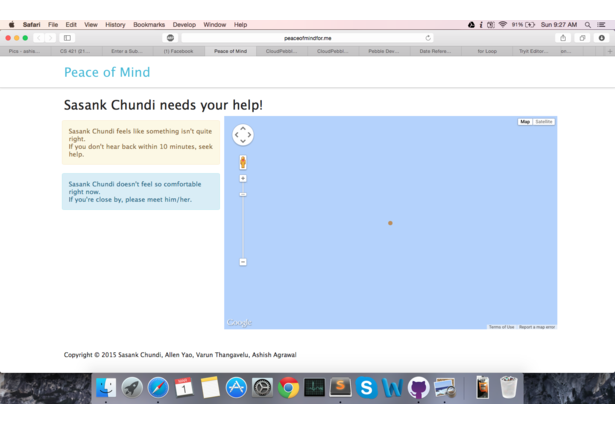Click the Safari forward arrow button
The height and width of the screenshot is (424, 615).
[x=50, y=38]
